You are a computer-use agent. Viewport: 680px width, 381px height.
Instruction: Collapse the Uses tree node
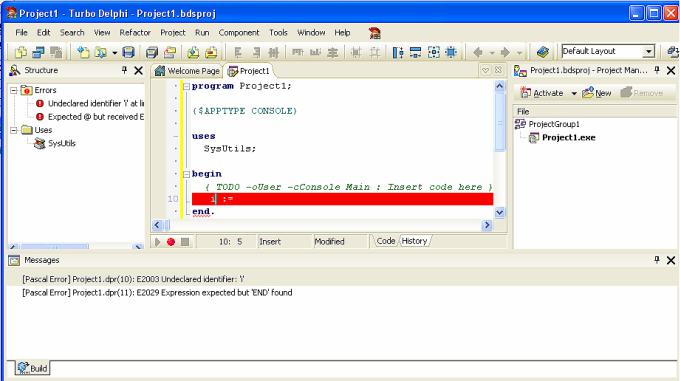pos(14,130)
